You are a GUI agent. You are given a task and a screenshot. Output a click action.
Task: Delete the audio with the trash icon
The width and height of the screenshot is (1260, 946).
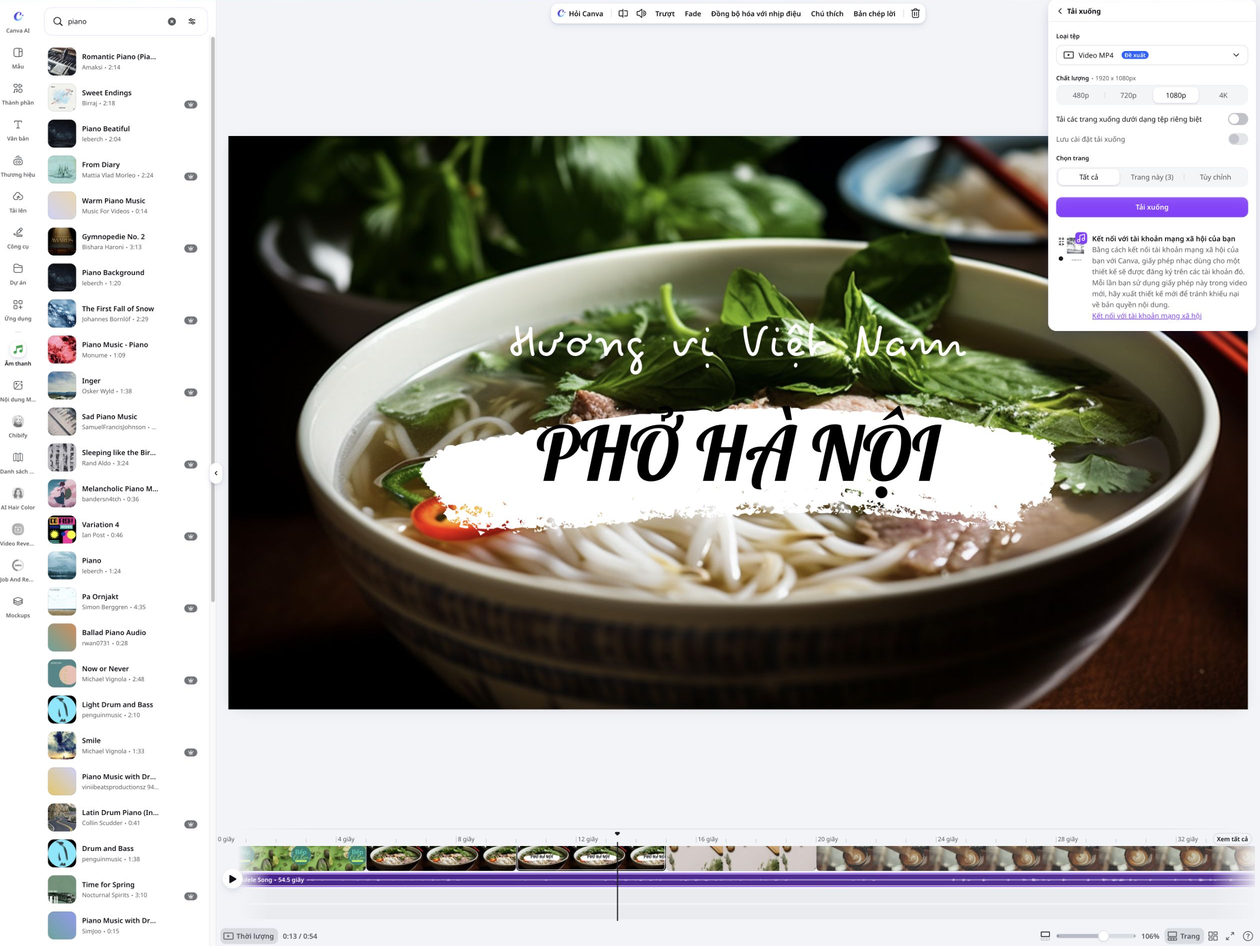915,14
